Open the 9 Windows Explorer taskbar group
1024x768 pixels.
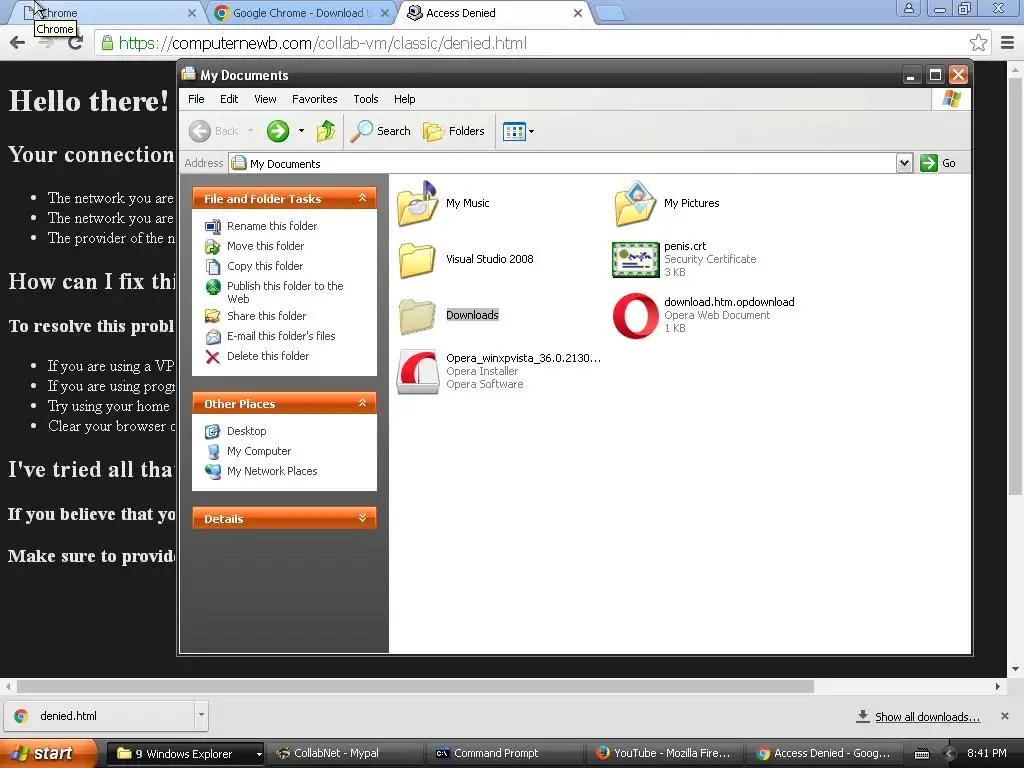pyautogui.click(x=185, y=754)
